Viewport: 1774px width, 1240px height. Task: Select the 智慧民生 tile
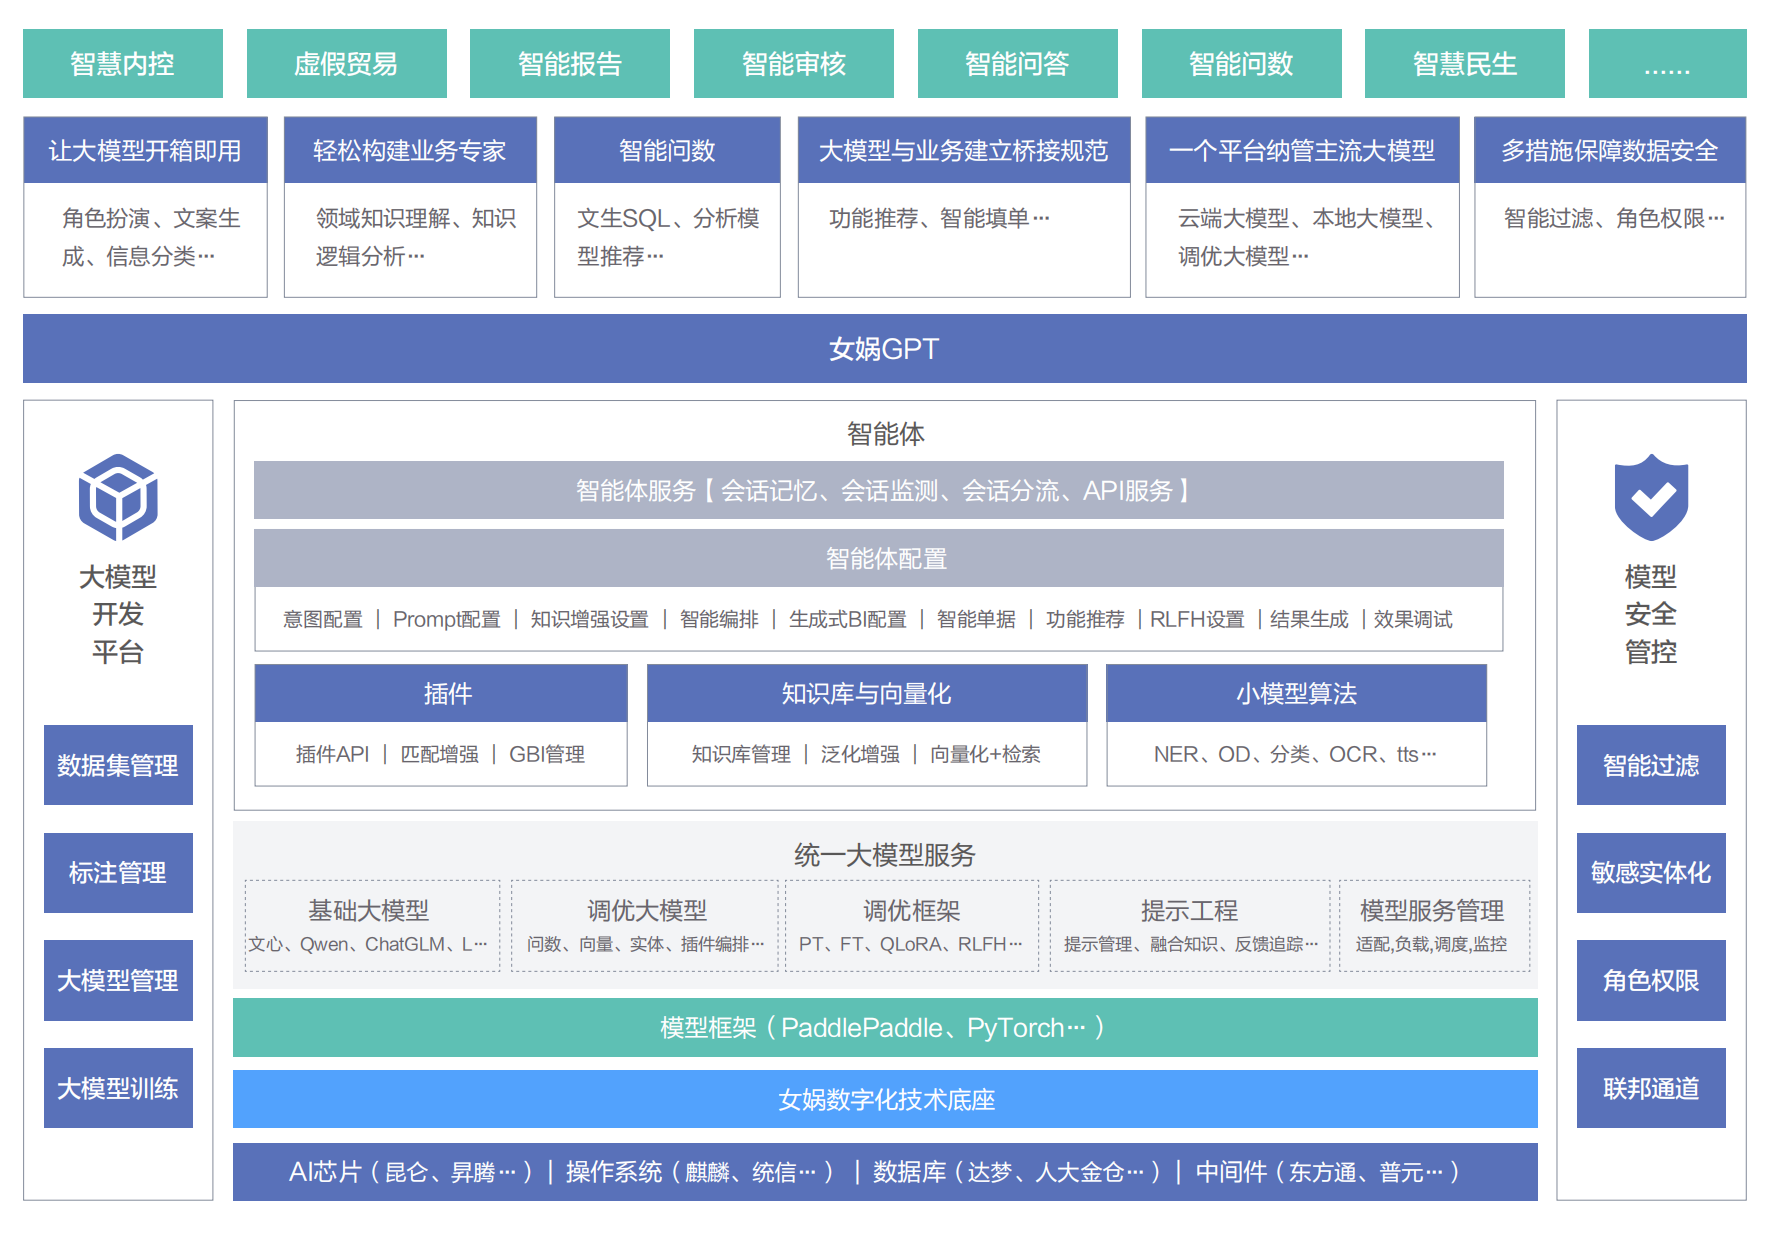click(1464, 64)
